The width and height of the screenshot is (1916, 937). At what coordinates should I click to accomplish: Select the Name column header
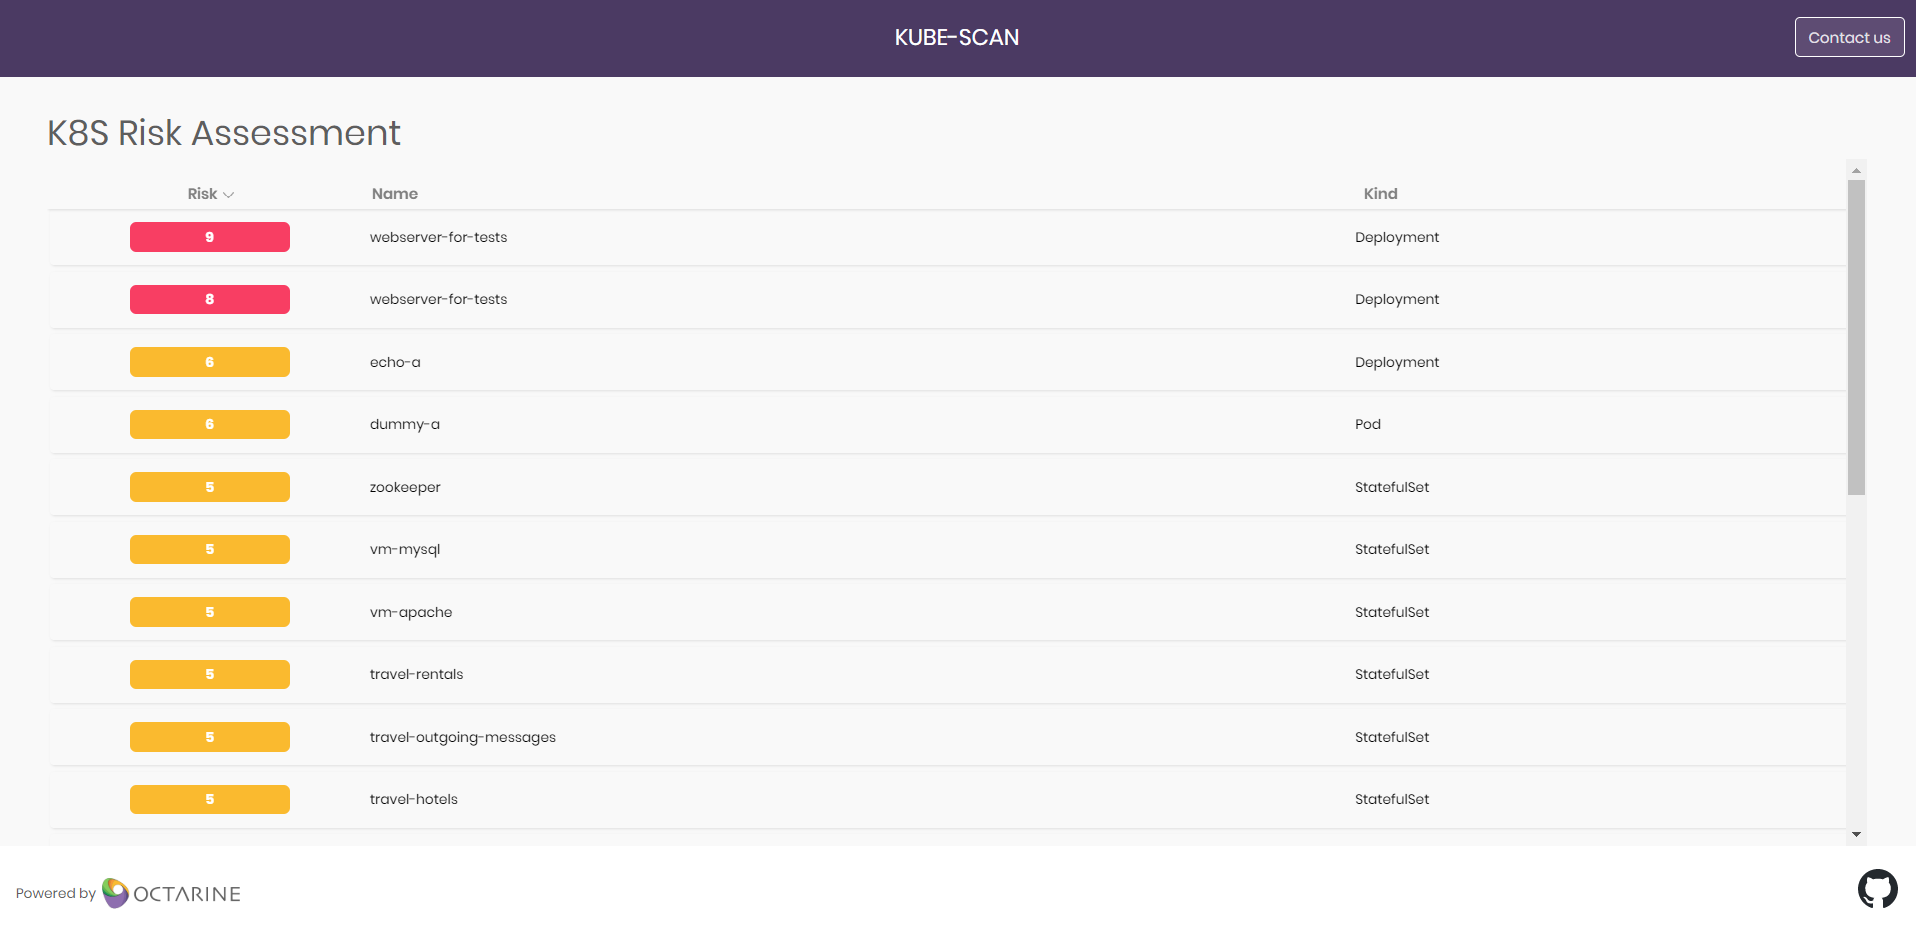point(395,193)
